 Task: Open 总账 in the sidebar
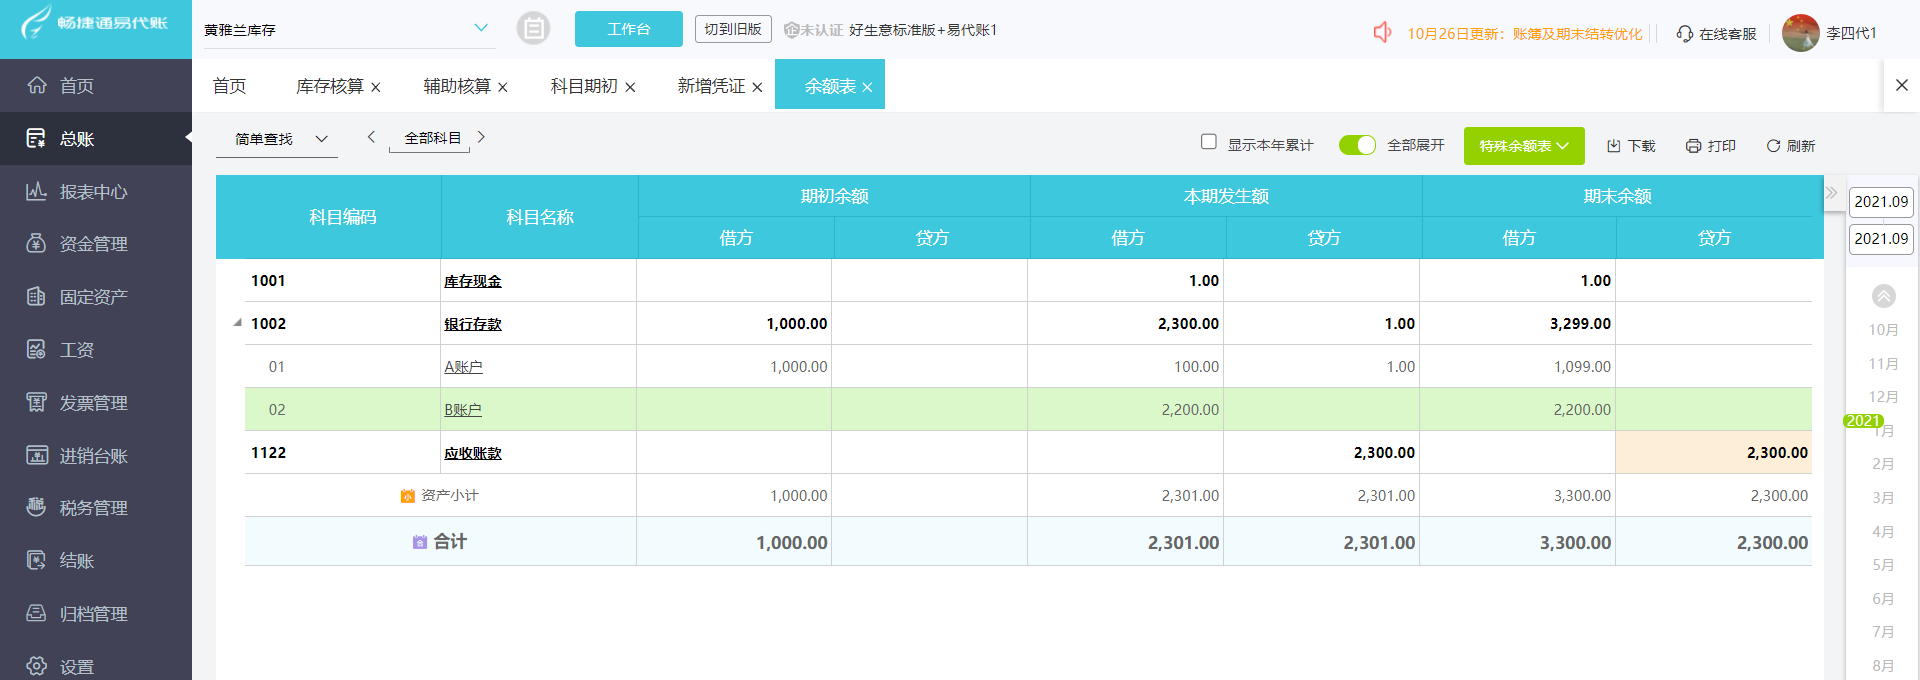[x=96, y=139]
